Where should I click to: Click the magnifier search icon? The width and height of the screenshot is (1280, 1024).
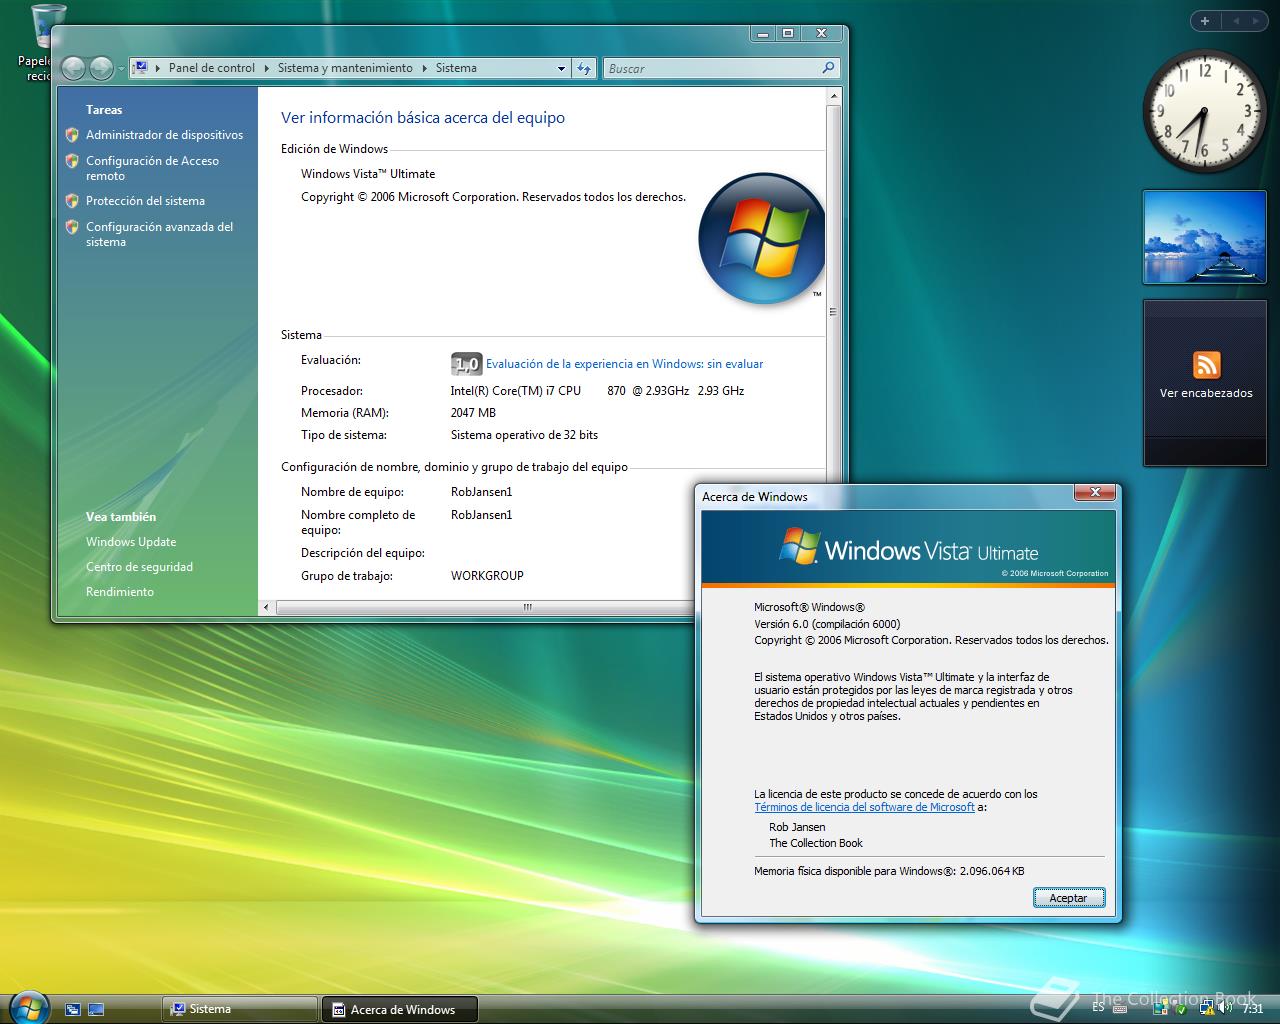point(828,68)
